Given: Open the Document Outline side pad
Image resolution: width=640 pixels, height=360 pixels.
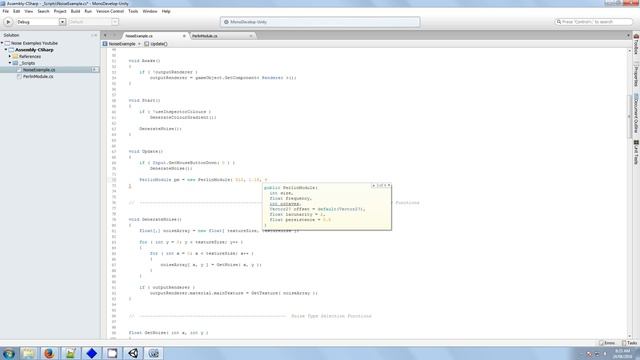Looking at the screenshot, I should point(636,113).
